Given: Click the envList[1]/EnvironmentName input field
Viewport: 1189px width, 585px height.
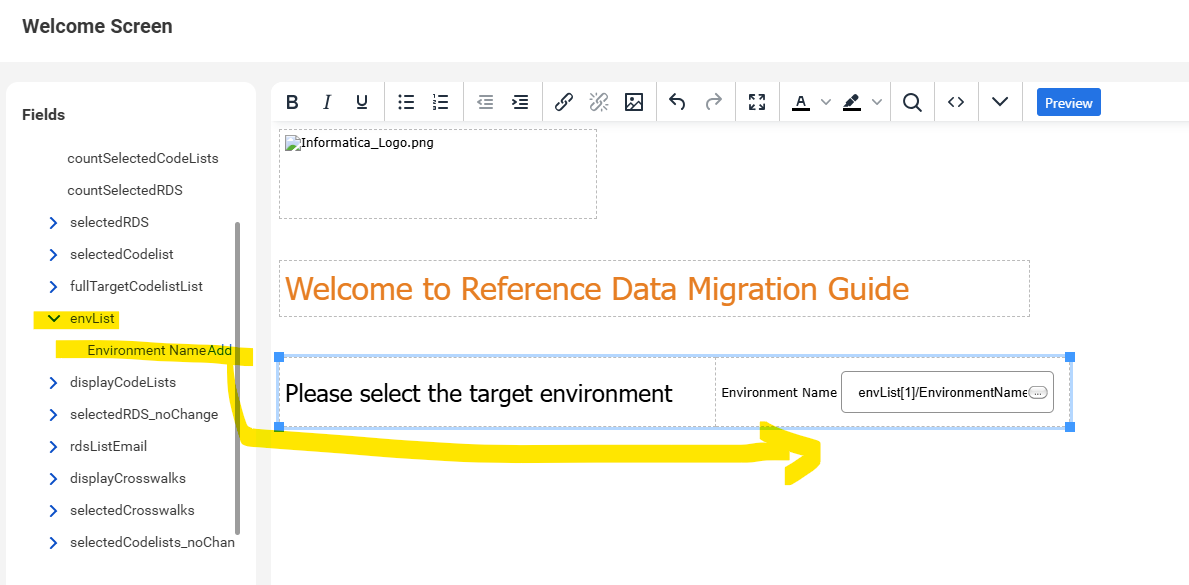Looking at the screenshot, I should click(947, 392).
